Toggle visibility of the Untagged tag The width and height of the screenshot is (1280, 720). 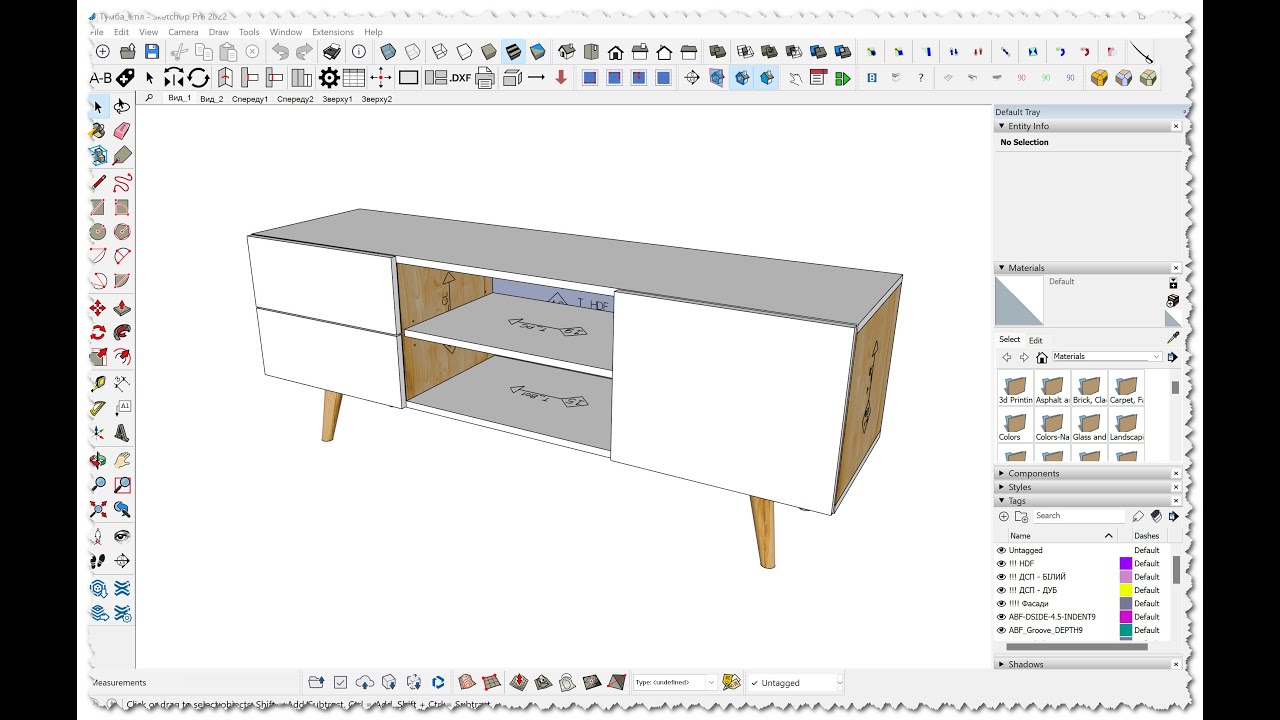point(1001,550)
